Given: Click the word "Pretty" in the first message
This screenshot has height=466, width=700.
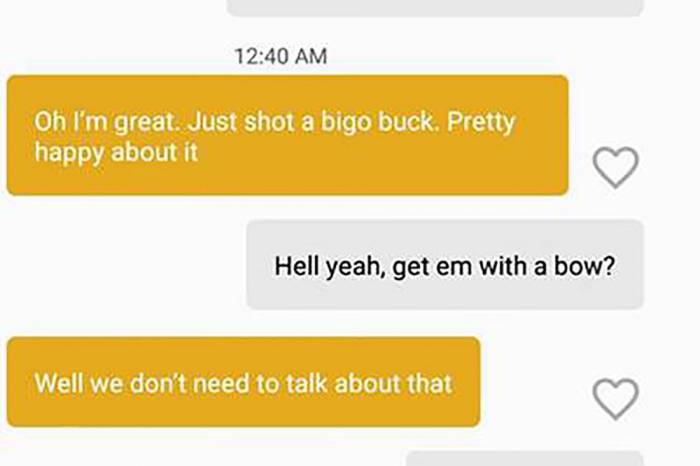Looking at the screenshot, I should click(481, 123).
